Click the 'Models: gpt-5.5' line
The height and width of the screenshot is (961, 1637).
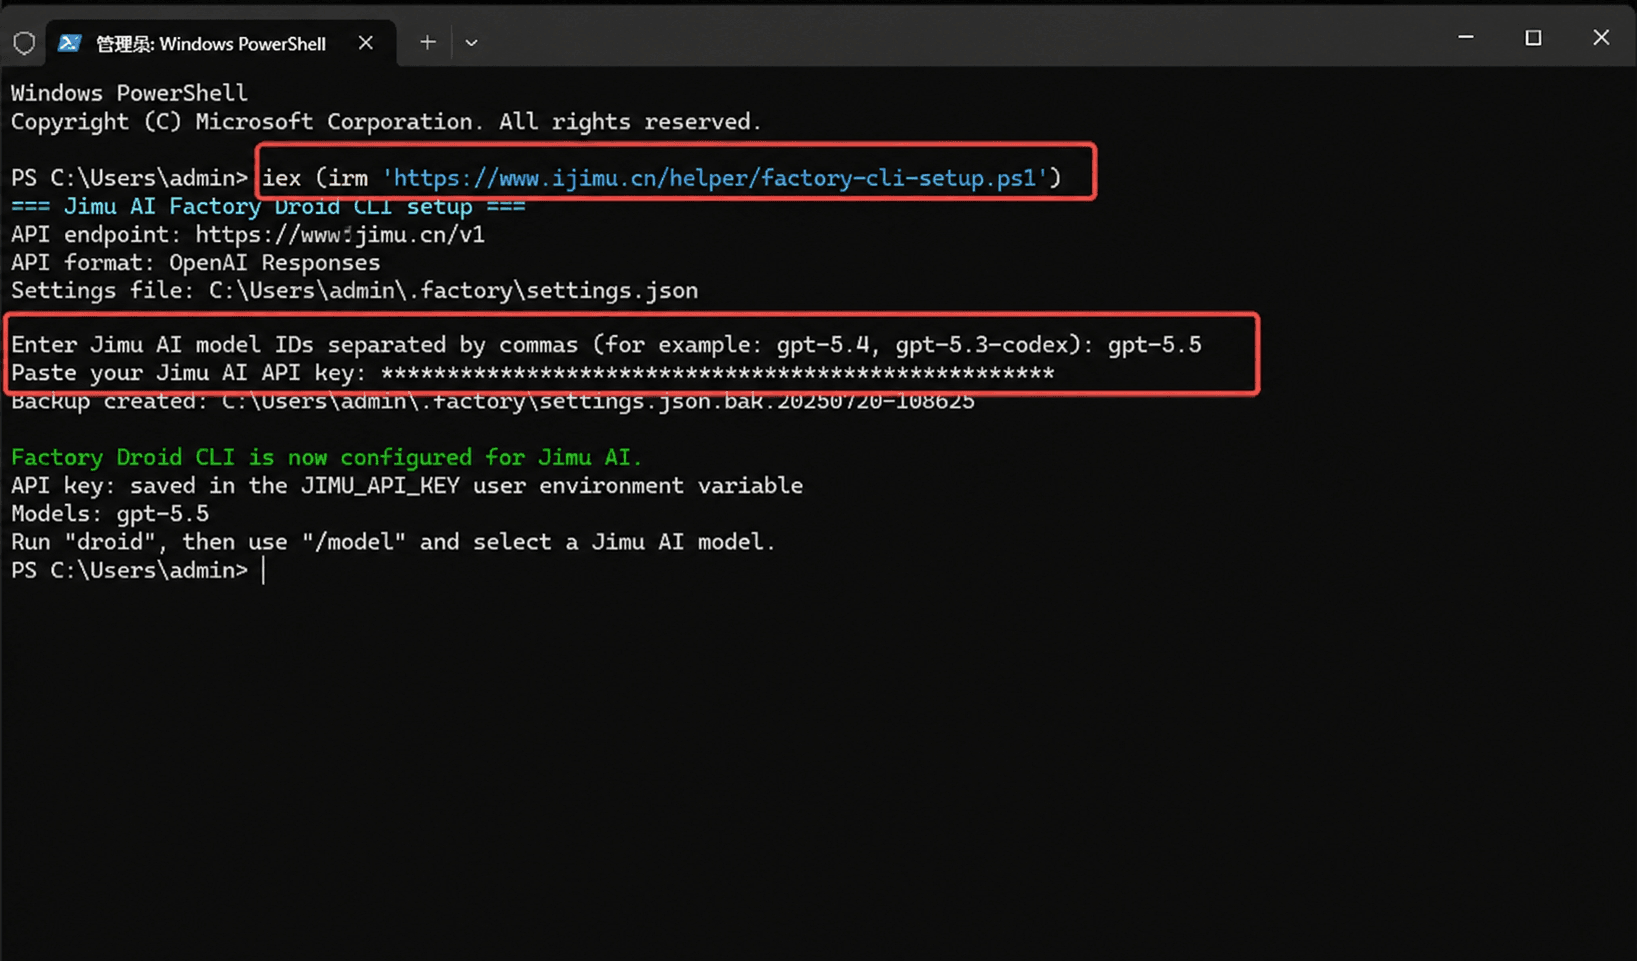[x=110, y=514]
